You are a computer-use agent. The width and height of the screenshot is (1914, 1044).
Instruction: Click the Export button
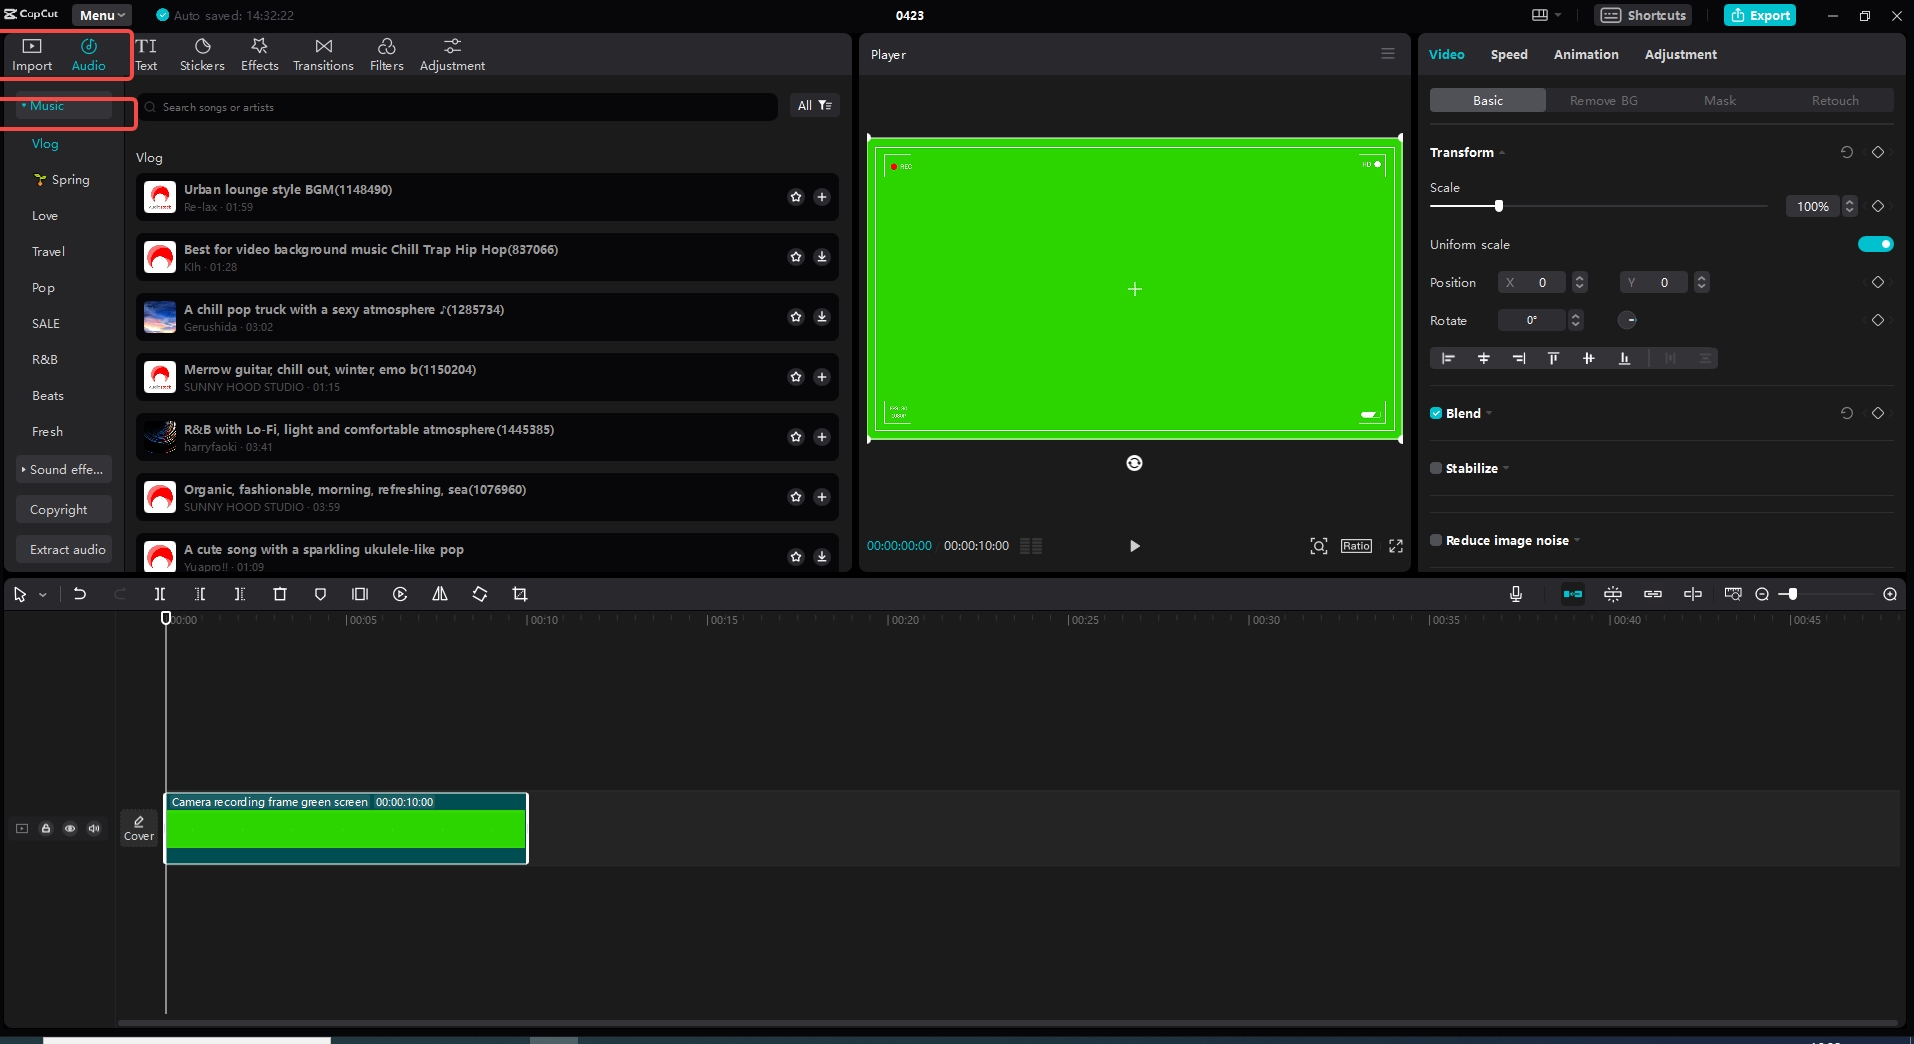click(1759, 15)
